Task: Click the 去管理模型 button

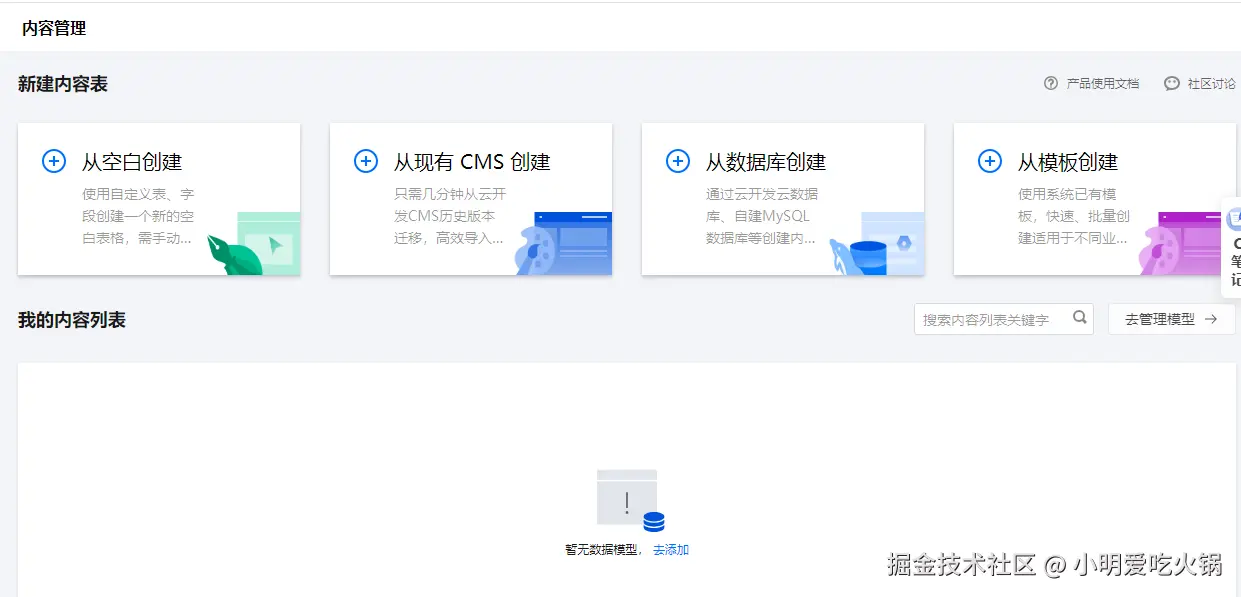Action: click(x=1171, y=319)
